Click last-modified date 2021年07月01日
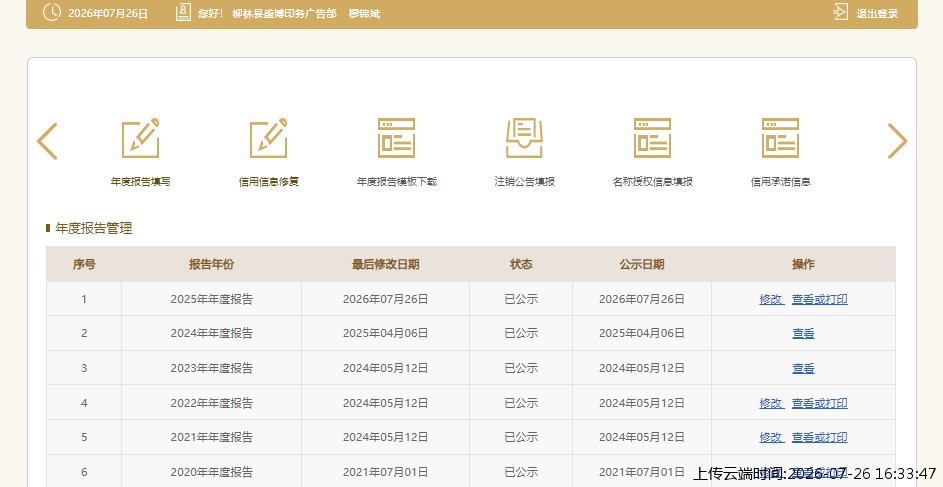The image size is (943, 487). pyautogui.click(x=385, y=472)
